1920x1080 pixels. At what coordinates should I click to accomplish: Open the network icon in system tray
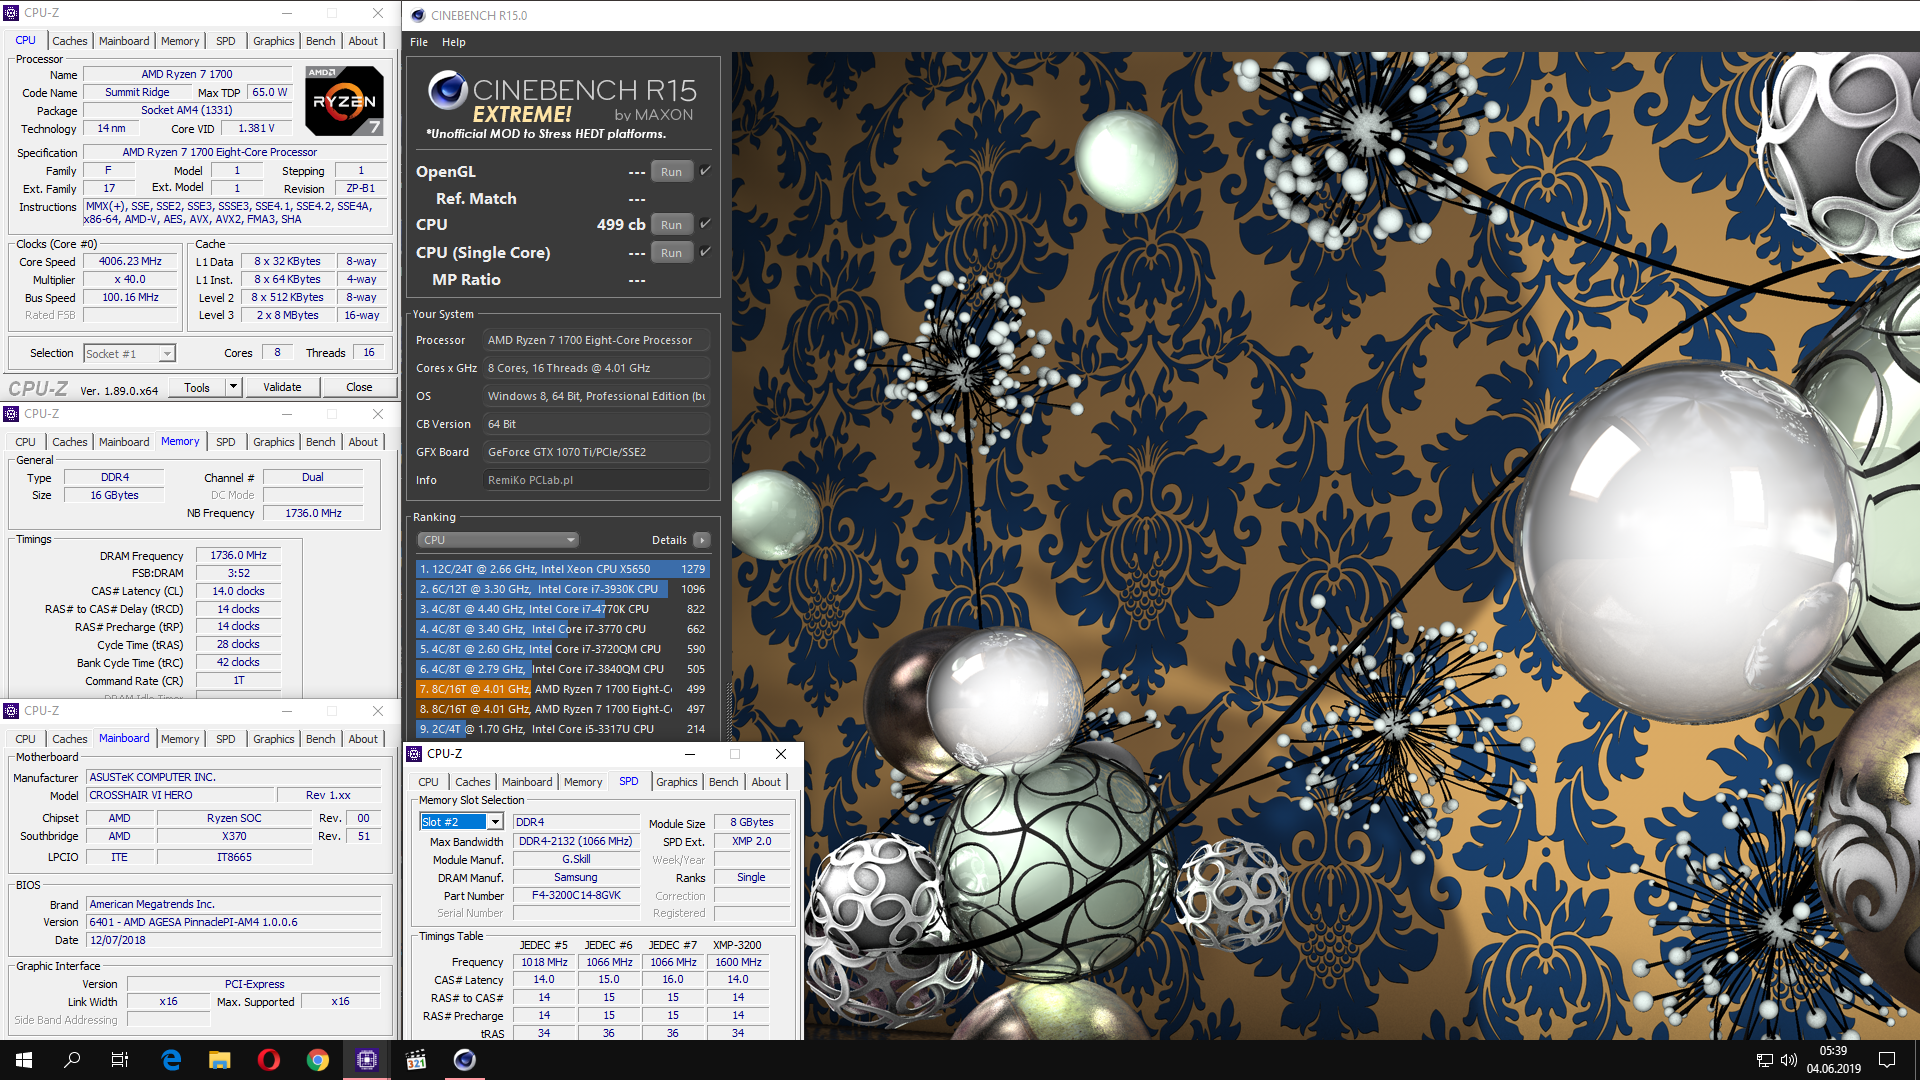coord(1765,1060)
